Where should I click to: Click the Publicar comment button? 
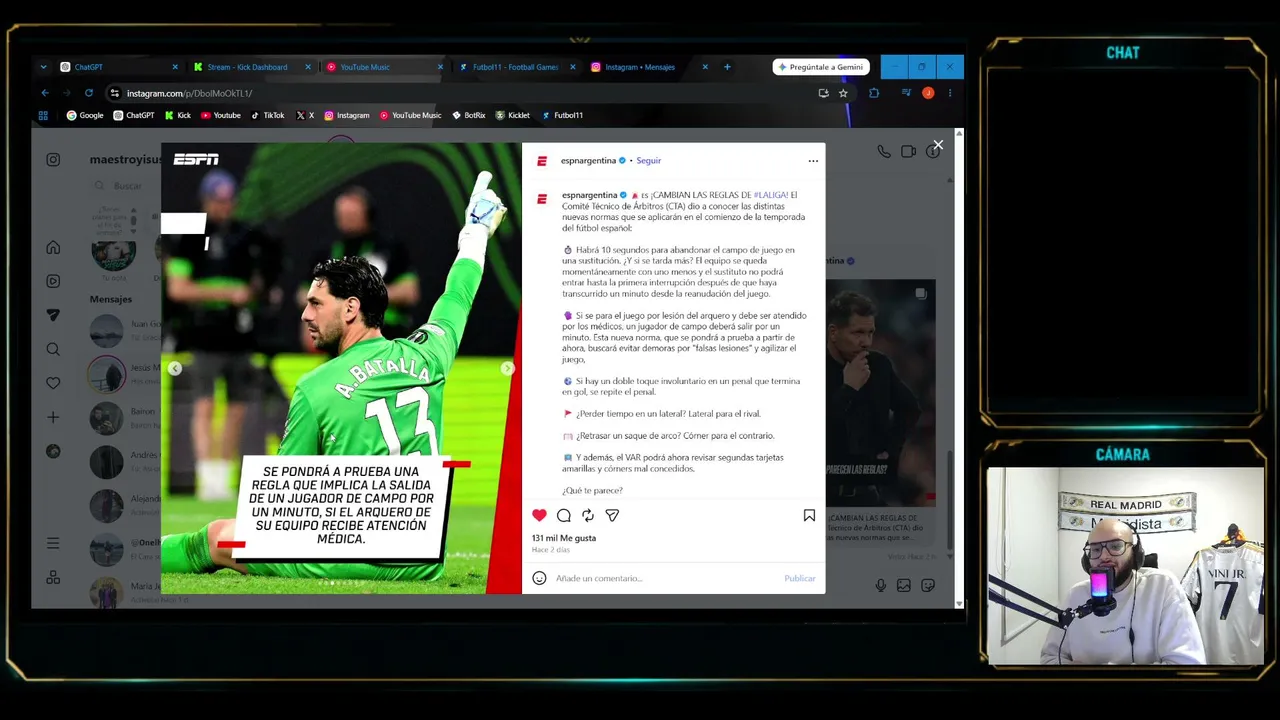click(800, 578)
